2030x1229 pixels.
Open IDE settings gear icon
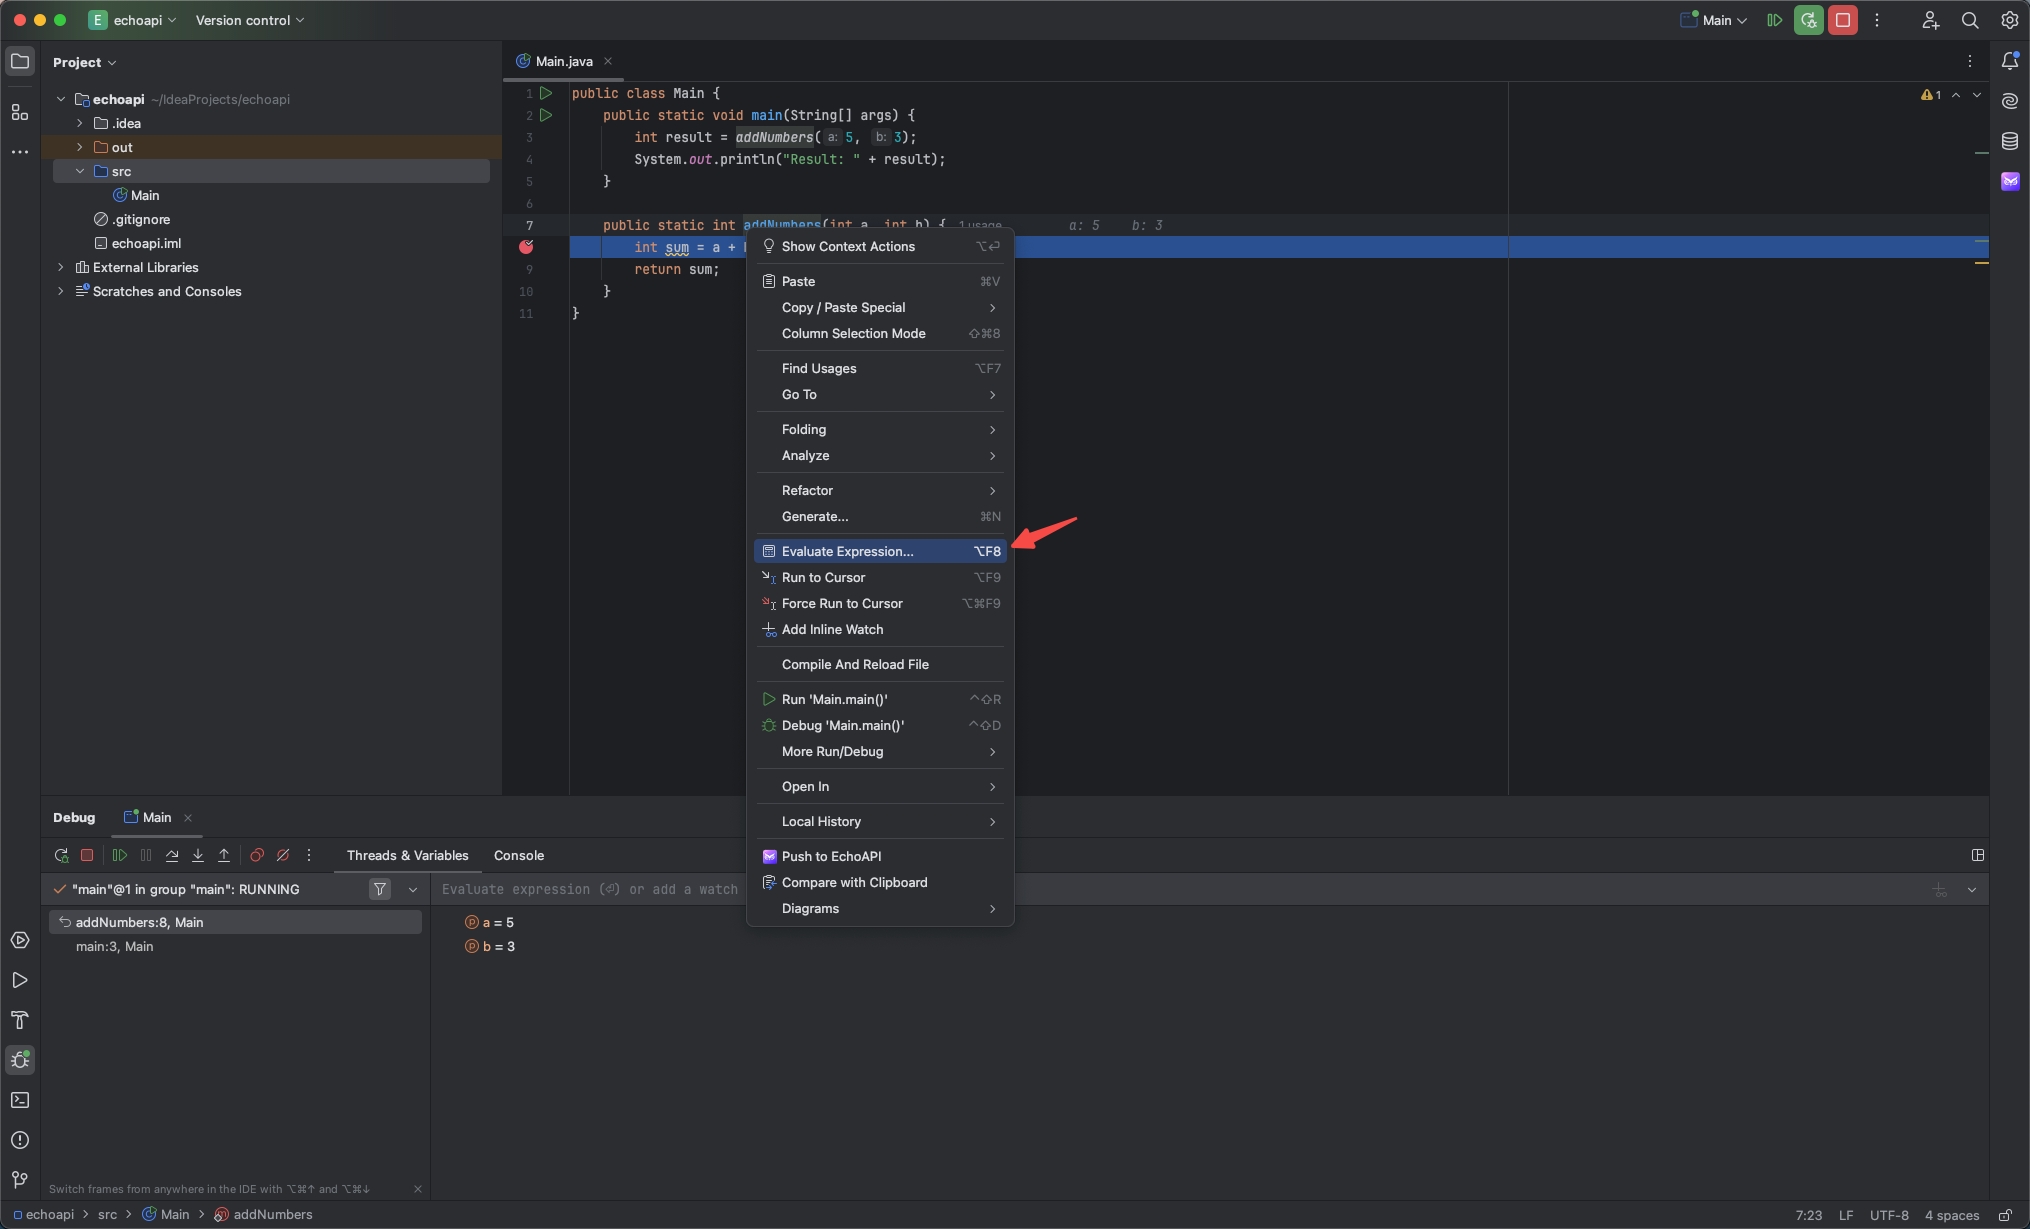pyautogui.click(x=2010, y=20)
